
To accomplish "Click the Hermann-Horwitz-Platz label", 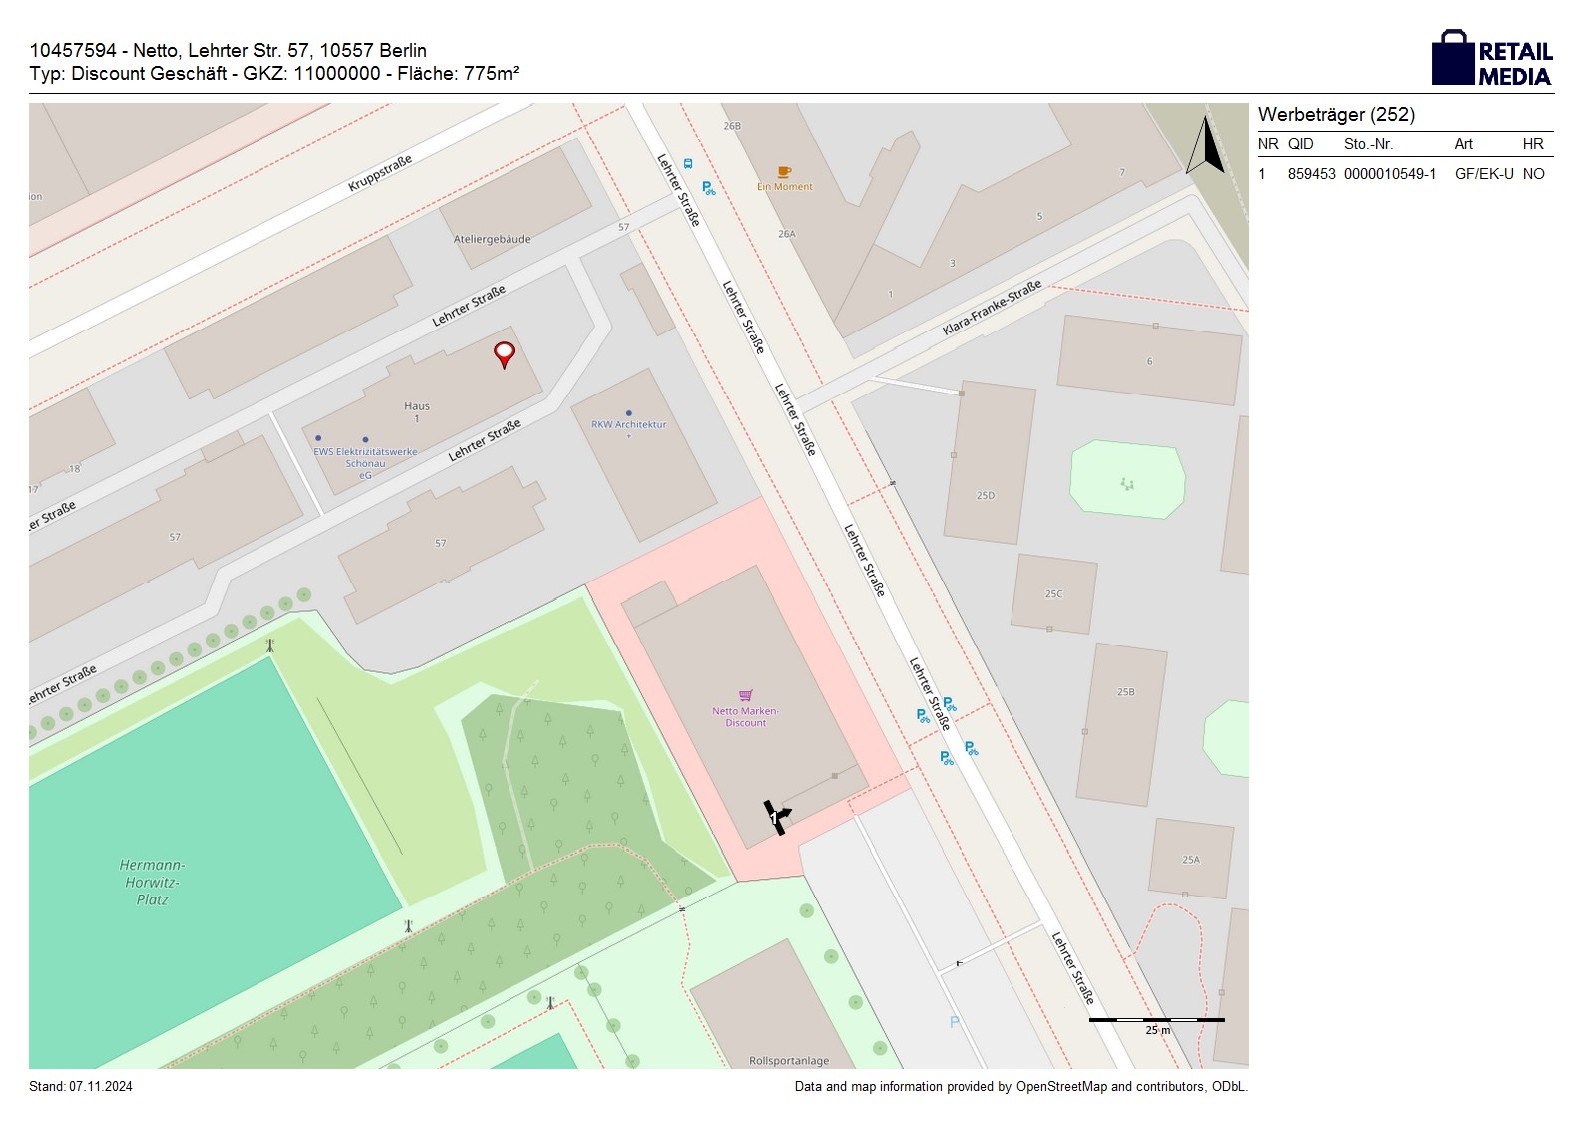I will (152, 882).
